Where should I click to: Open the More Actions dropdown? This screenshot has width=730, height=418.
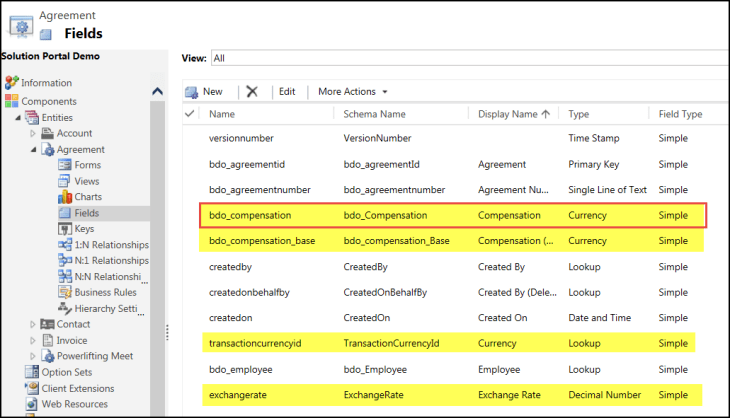352,91
